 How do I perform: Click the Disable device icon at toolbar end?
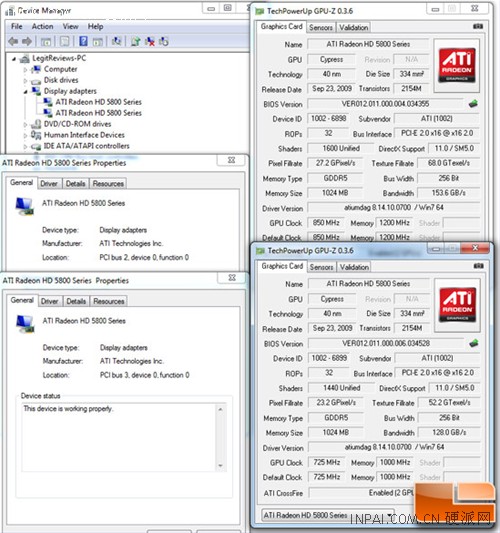(163, 41)
